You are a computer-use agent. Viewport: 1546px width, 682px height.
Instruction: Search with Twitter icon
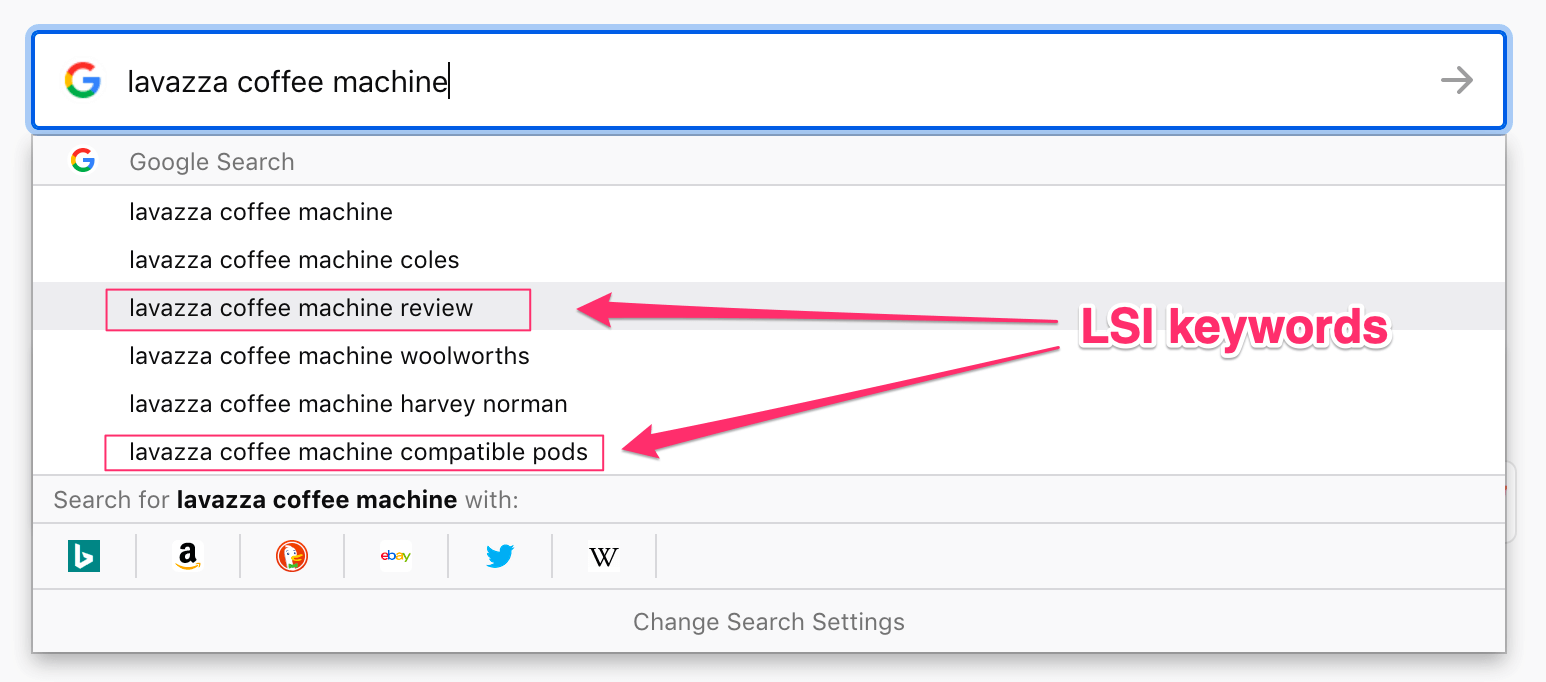pyautogui.click(x=500, y=556)
